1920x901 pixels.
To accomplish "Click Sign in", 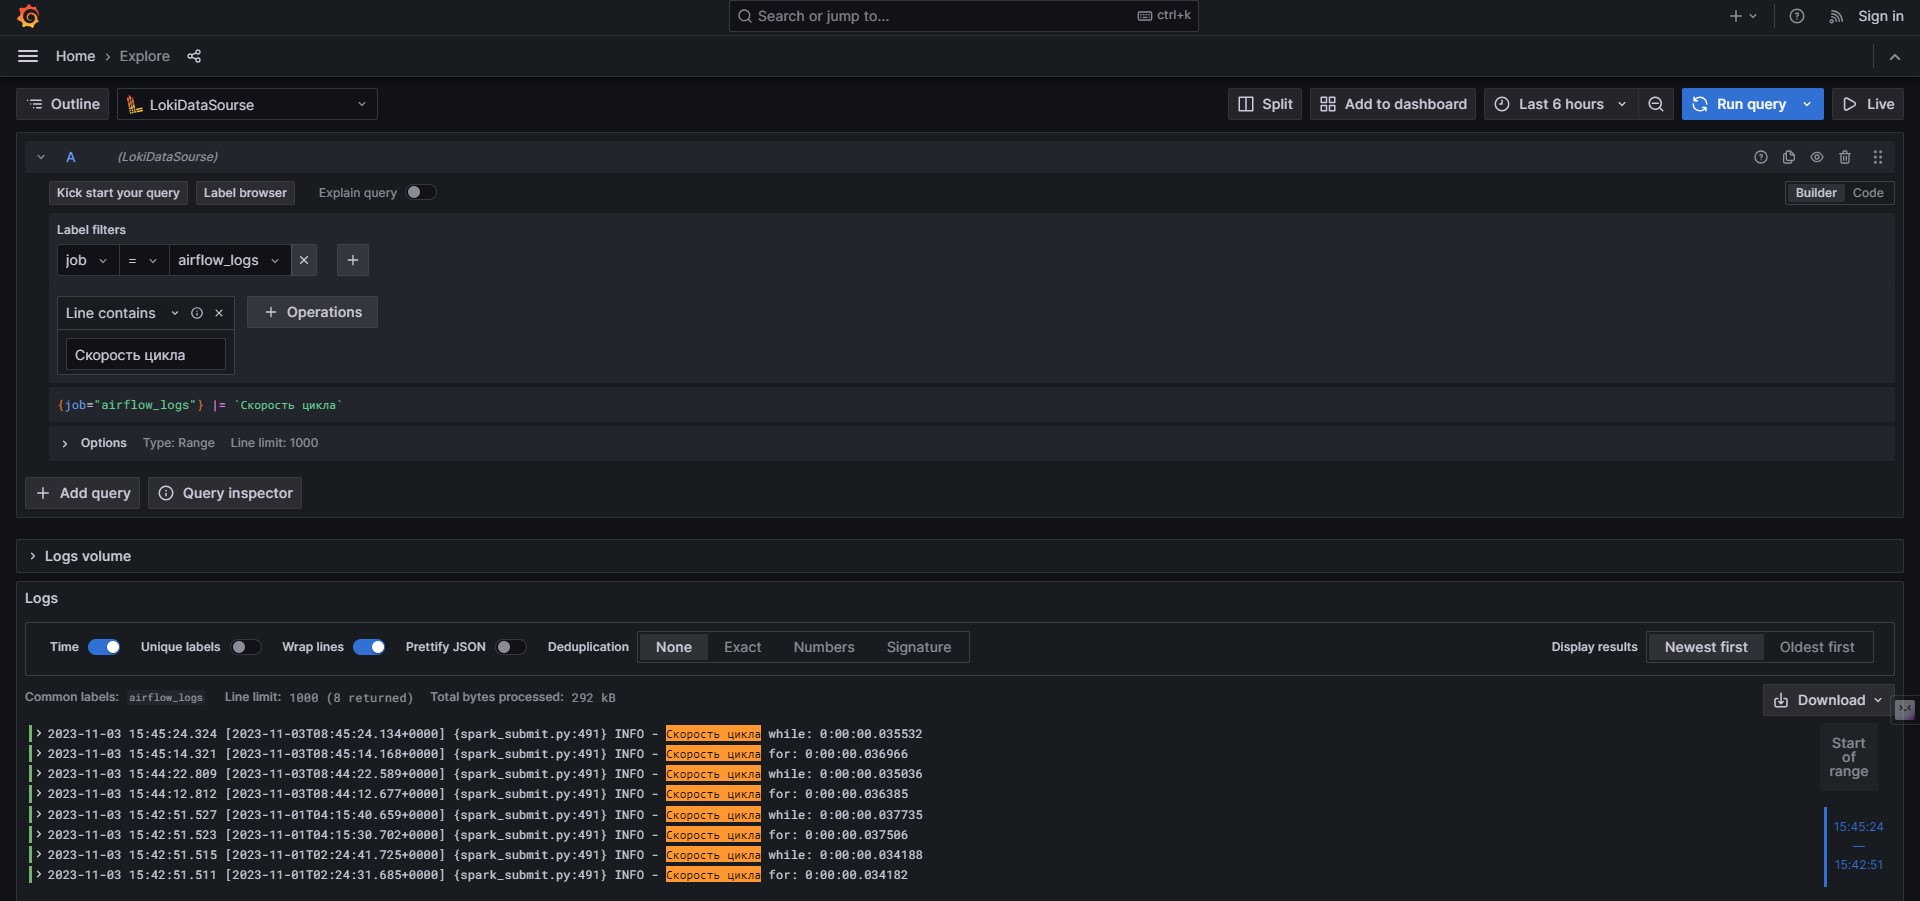I will pyautogui.click(x=1880, y=16).
